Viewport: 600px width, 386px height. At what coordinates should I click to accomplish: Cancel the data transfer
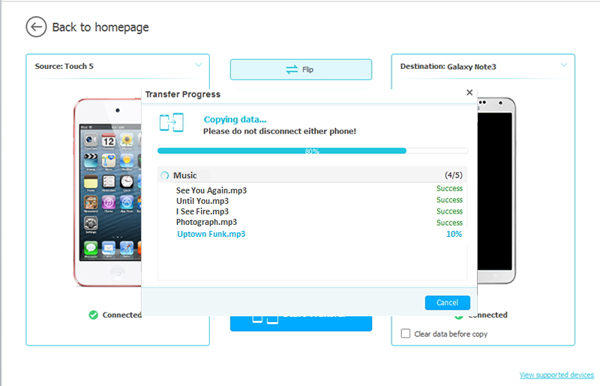(447, 303)
